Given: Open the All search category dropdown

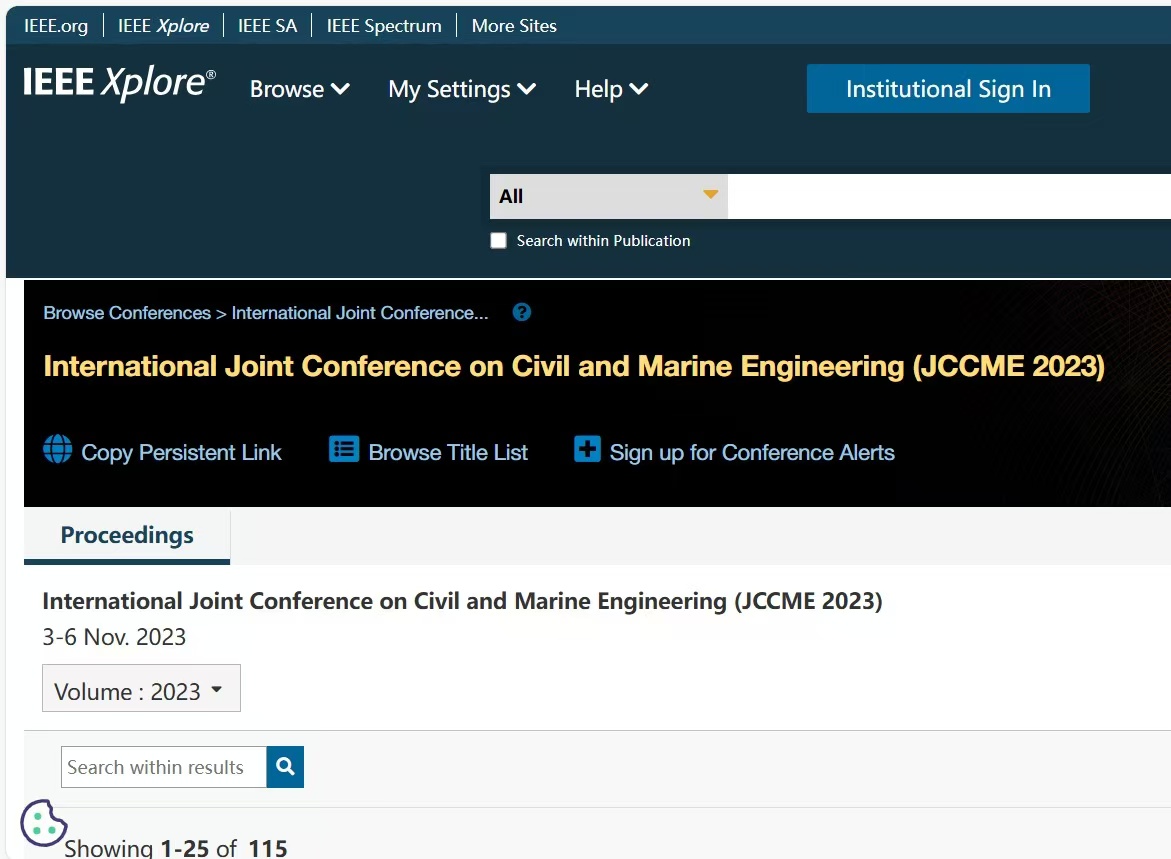Looking at the screenshot, I should pyautogui.click(x=608, y=196).
